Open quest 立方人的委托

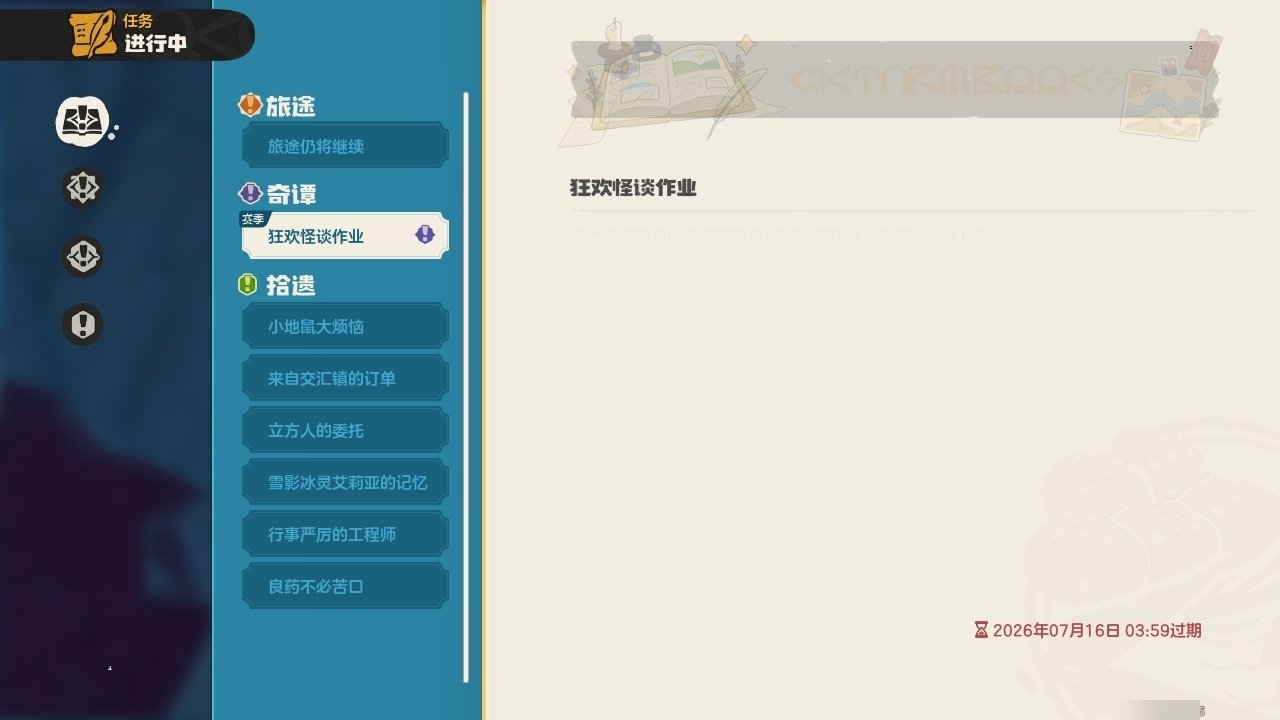(345, 430)
